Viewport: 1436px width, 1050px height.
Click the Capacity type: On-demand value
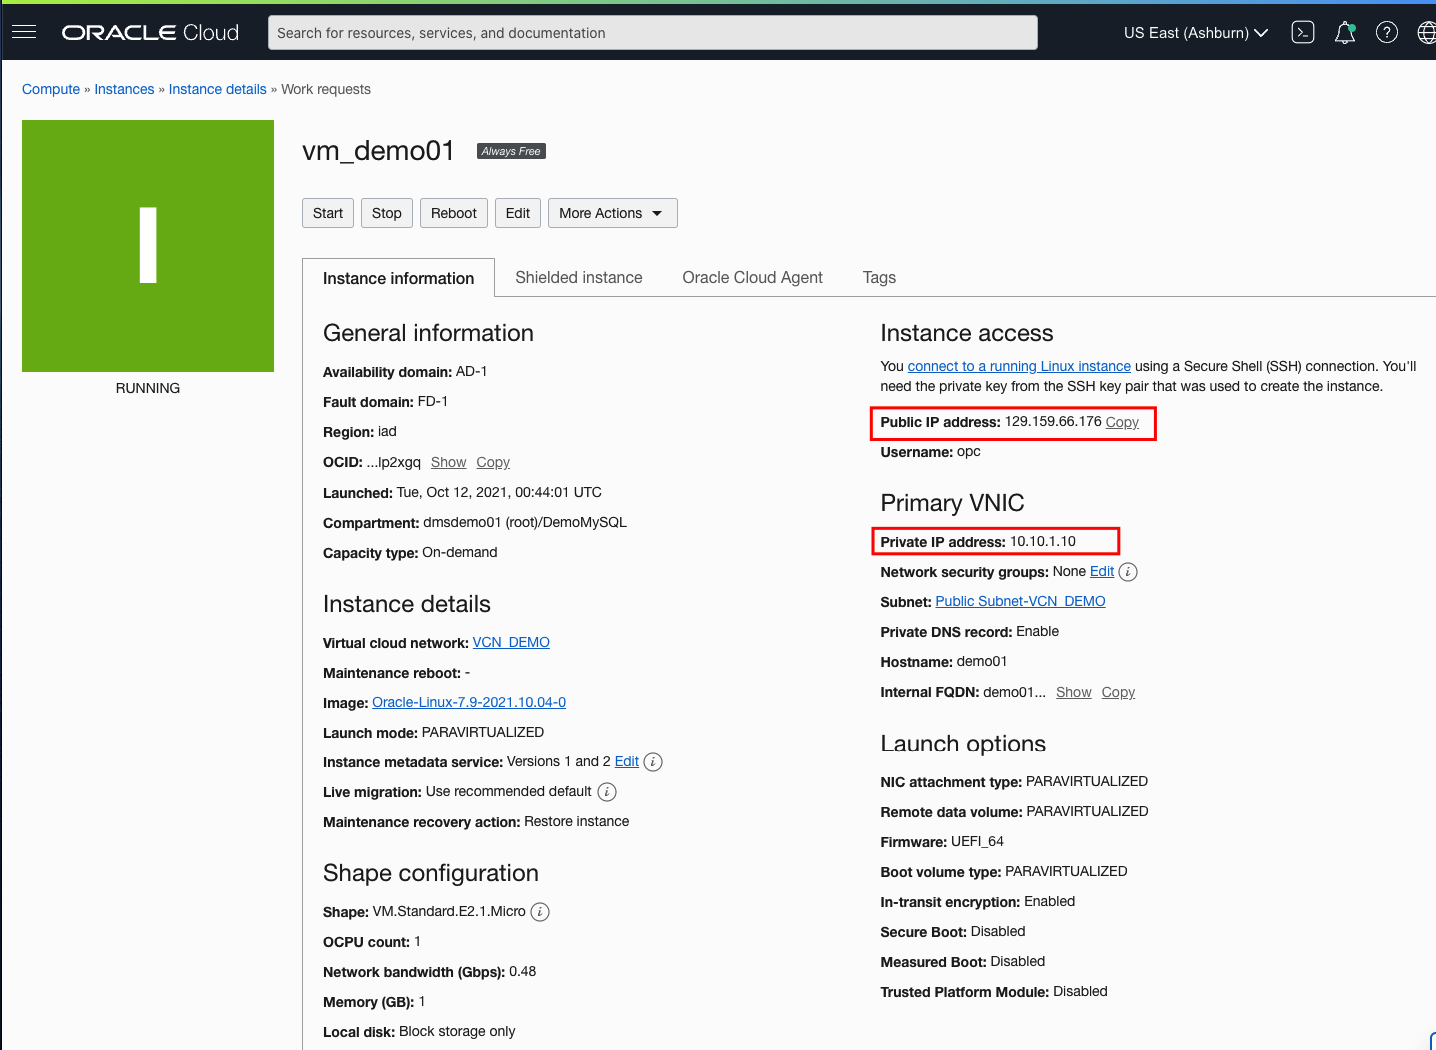point(460,552)
